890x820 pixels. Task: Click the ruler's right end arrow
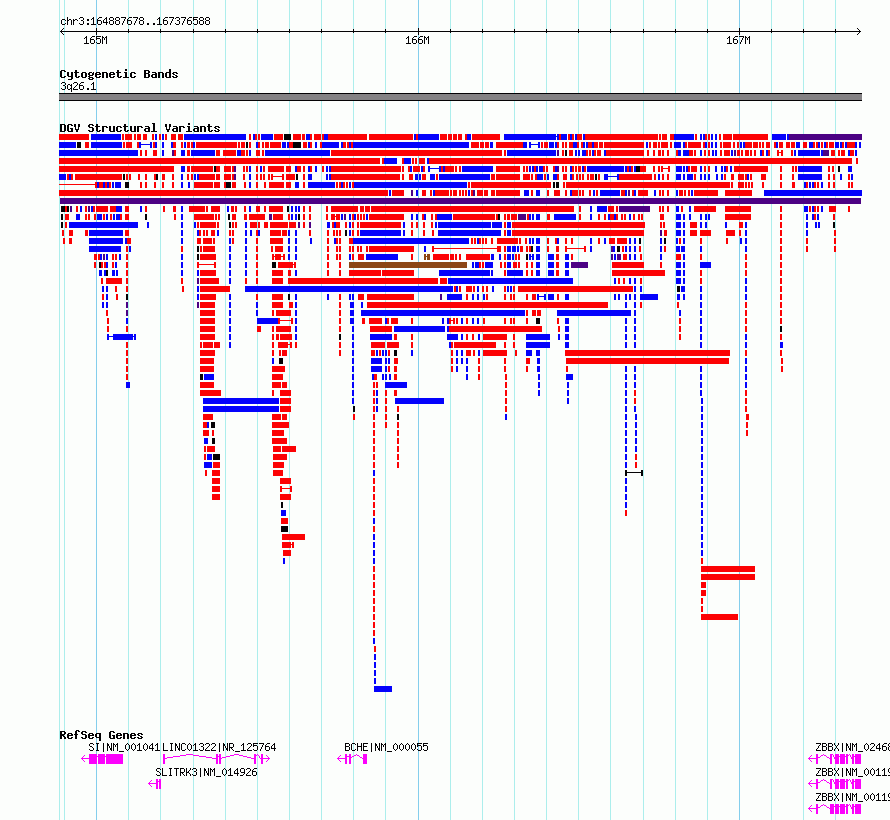point(859,31)
